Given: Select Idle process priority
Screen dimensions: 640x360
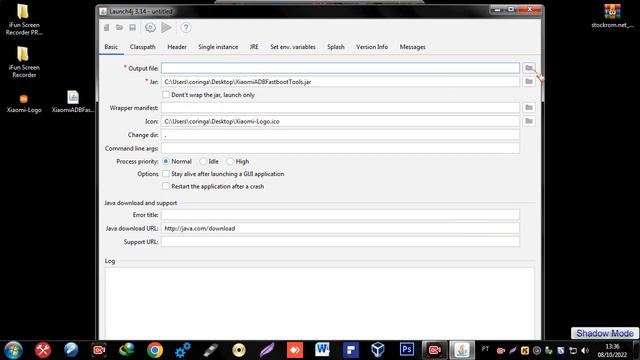Looking at the screenshot, I should [x=203, y=161].
